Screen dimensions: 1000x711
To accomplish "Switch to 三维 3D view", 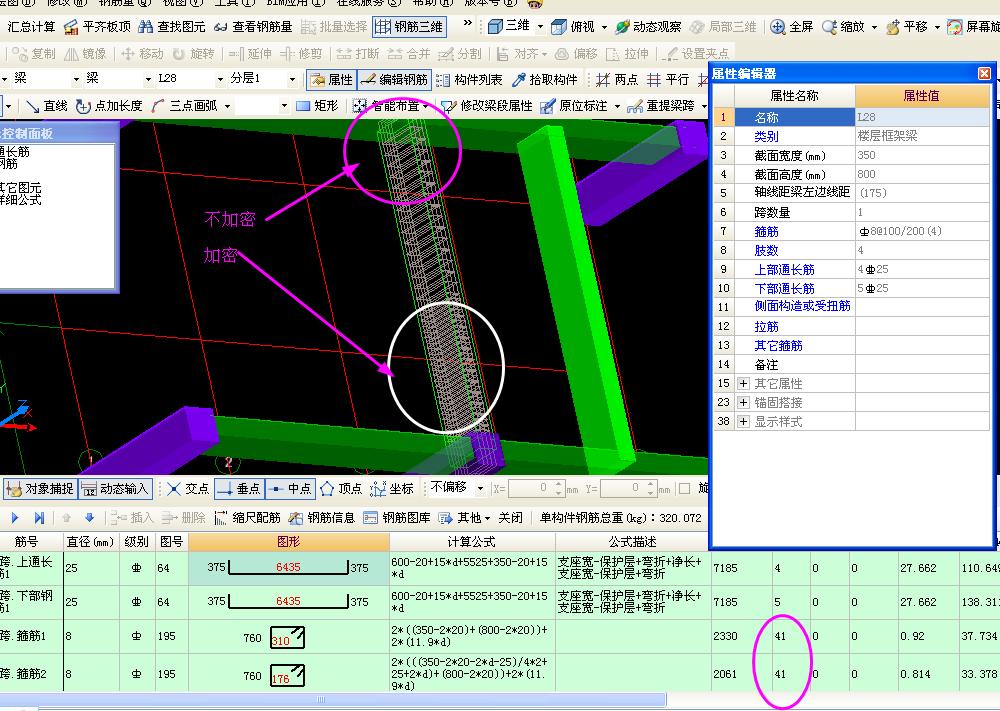I will tap(508, 26).
